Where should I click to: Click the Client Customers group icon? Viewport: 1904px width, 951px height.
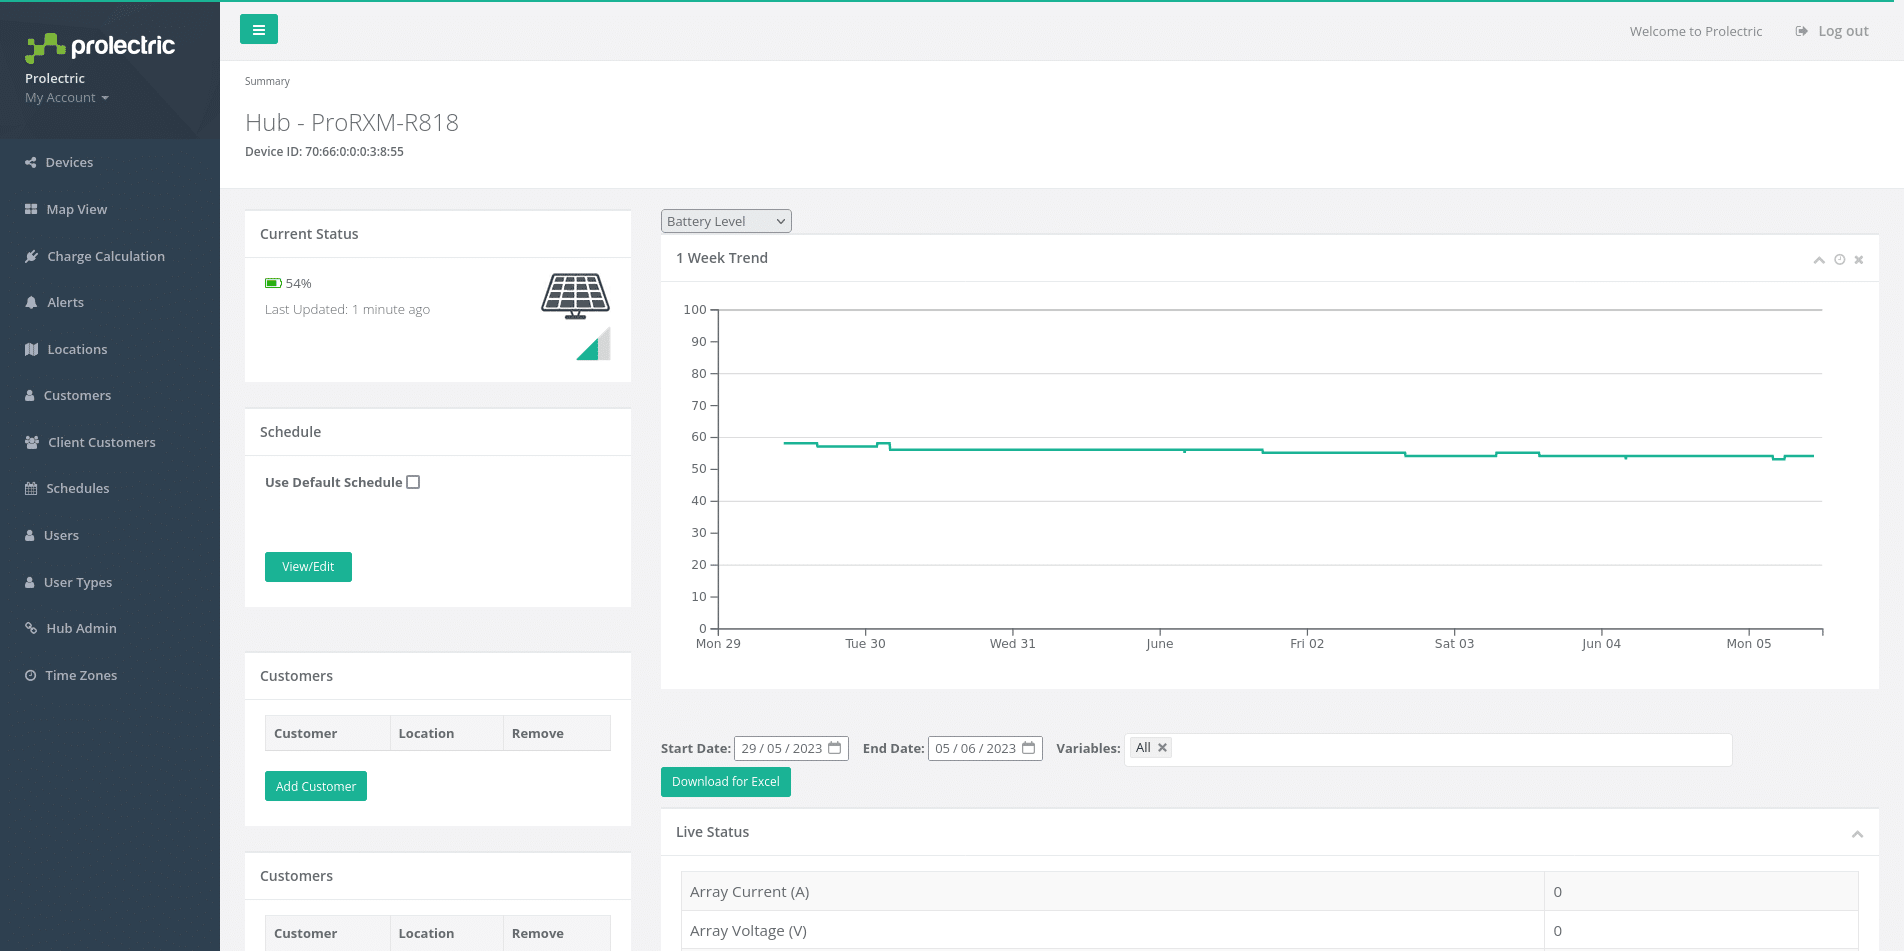click(32, 442)
